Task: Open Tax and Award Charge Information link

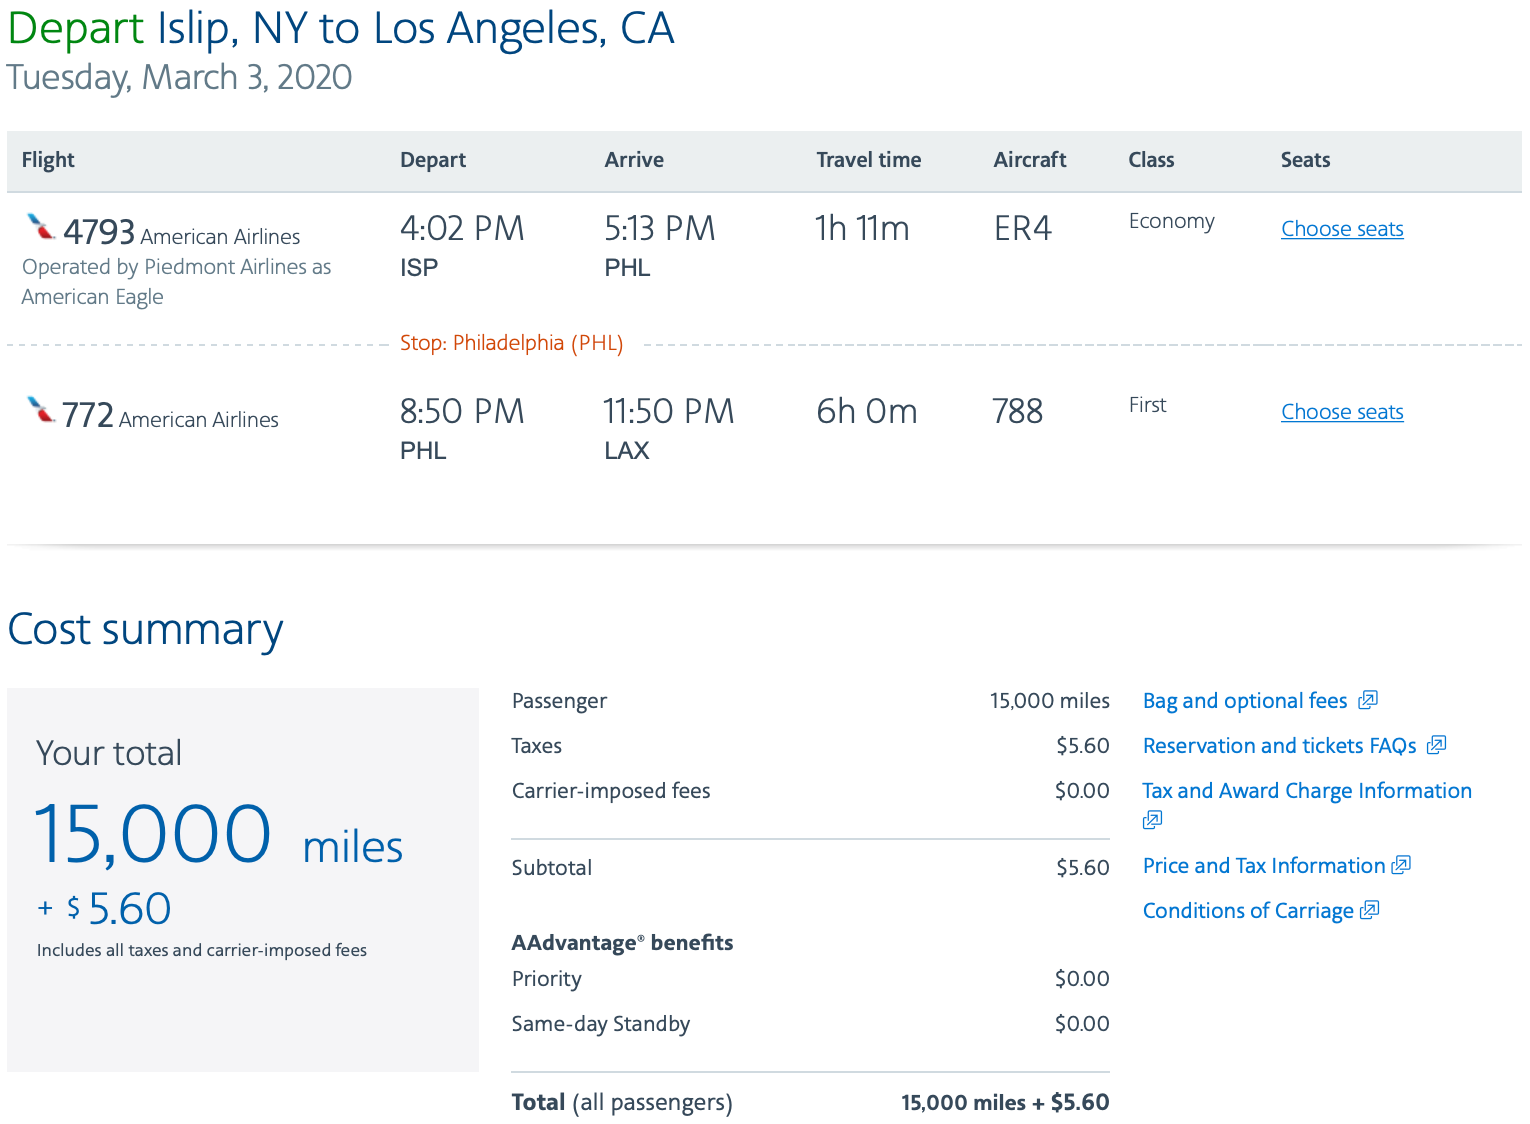Action: (x=1307, y=791)
